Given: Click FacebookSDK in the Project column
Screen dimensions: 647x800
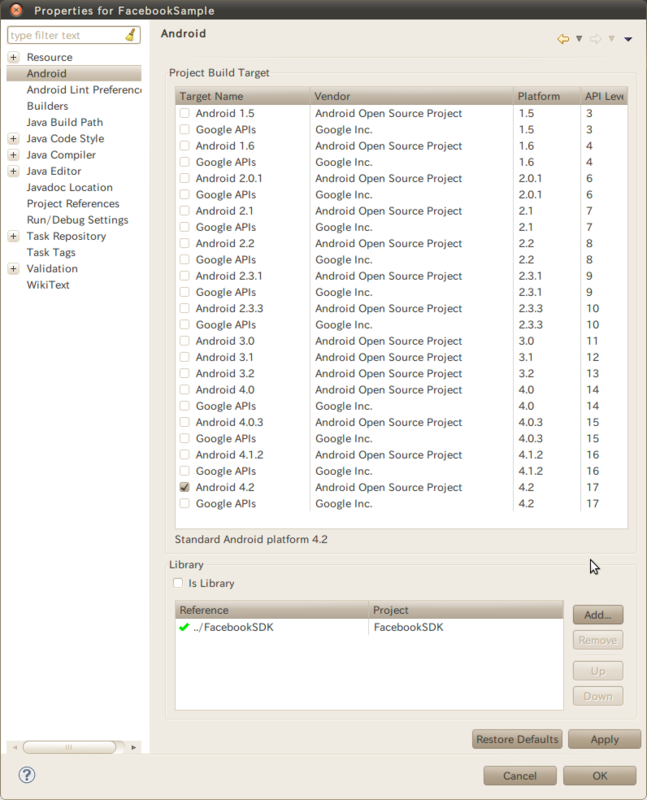Looking at the screenshot, I should tap(408, 627).
